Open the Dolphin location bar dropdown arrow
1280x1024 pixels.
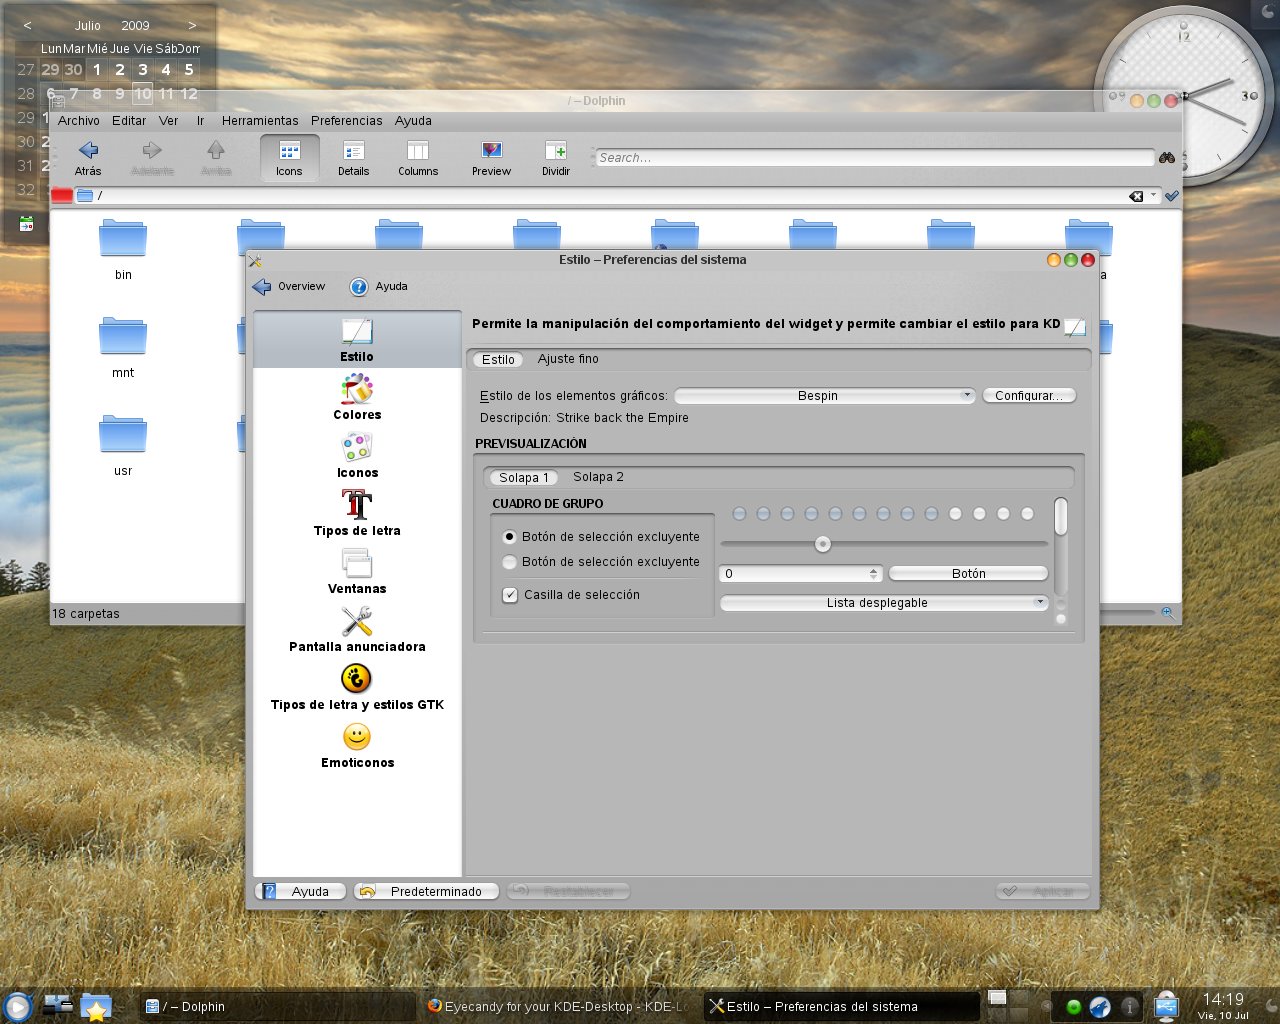(x=1153, y=196)
